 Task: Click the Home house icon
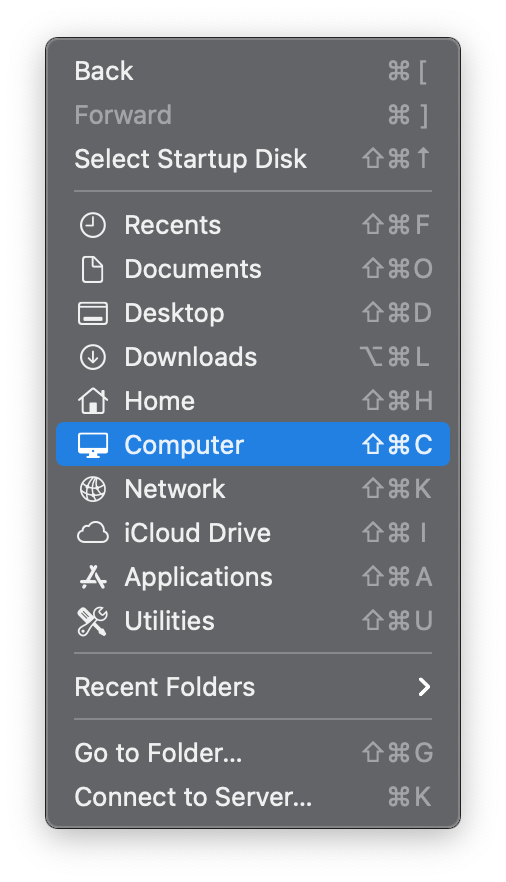point(92,401)
